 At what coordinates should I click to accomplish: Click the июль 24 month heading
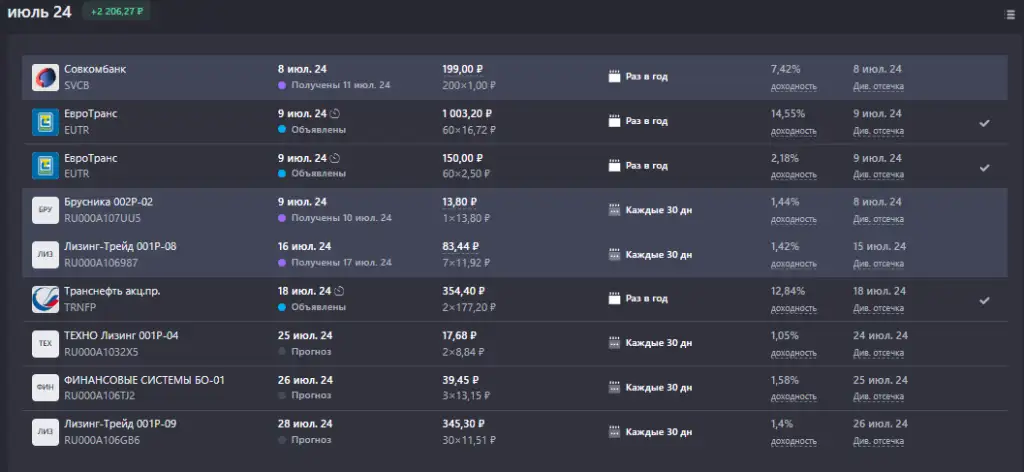coord(39,12)
